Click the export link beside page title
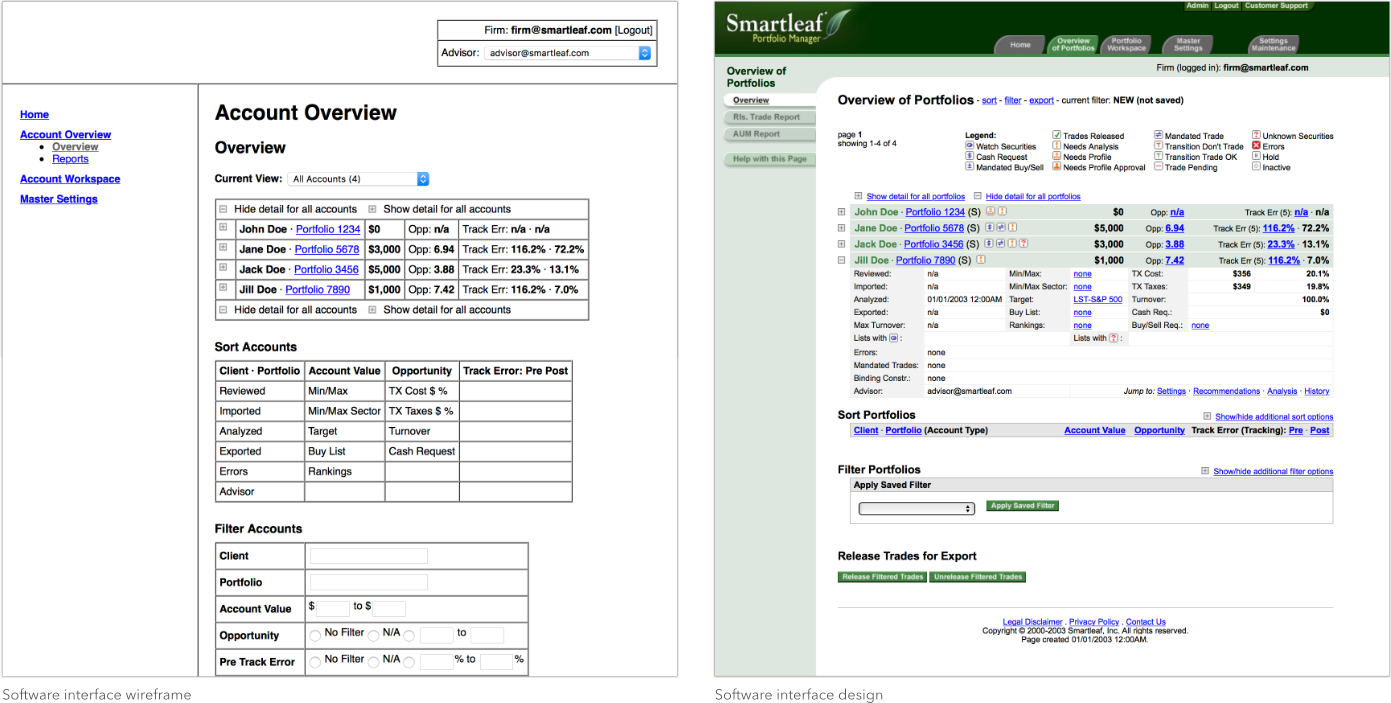This screenshot has height=703, width=1391. (1041, 101)
